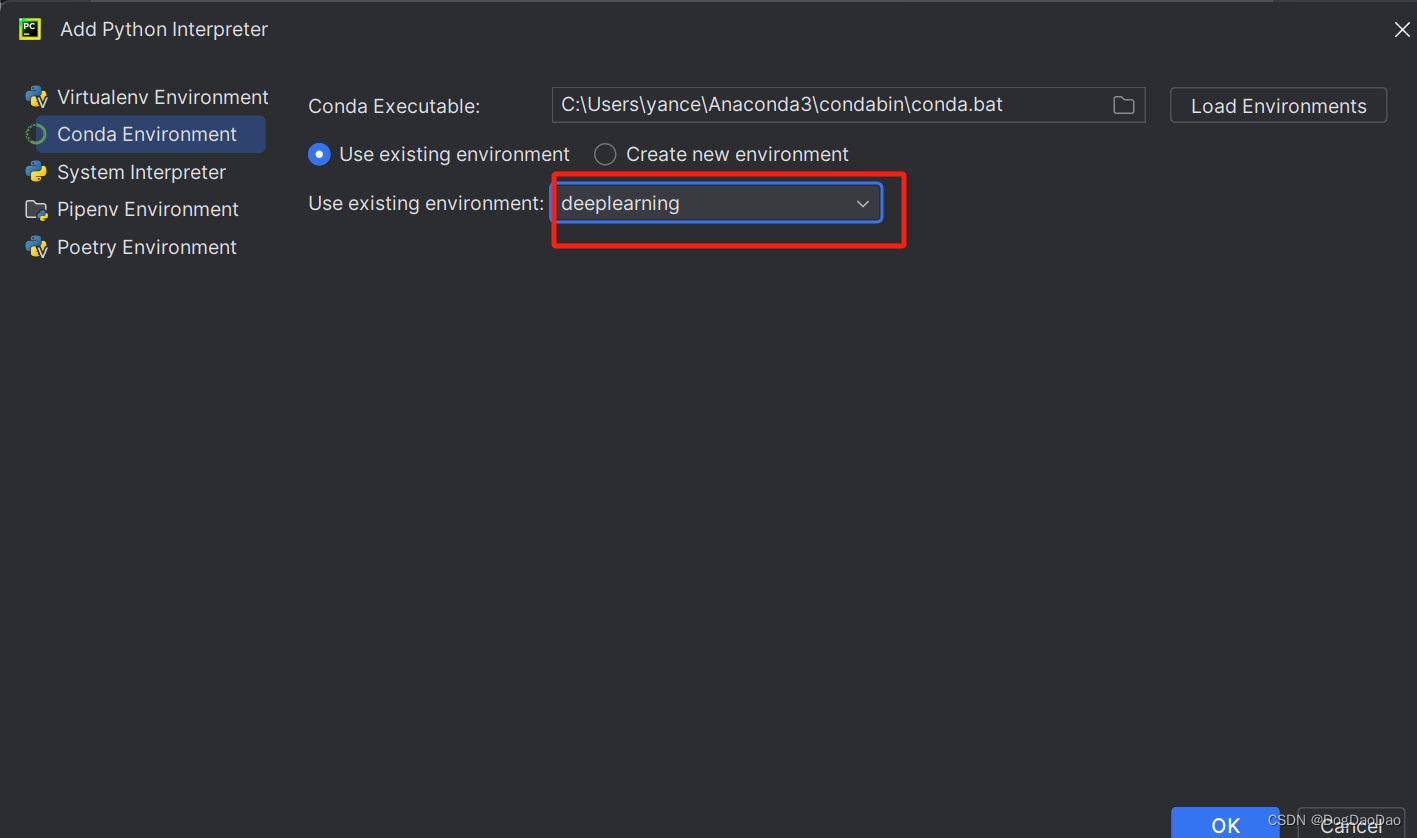Open the deeplearning environment dropdown
This screenshot has height=838, width=1417.
(716, 203)
